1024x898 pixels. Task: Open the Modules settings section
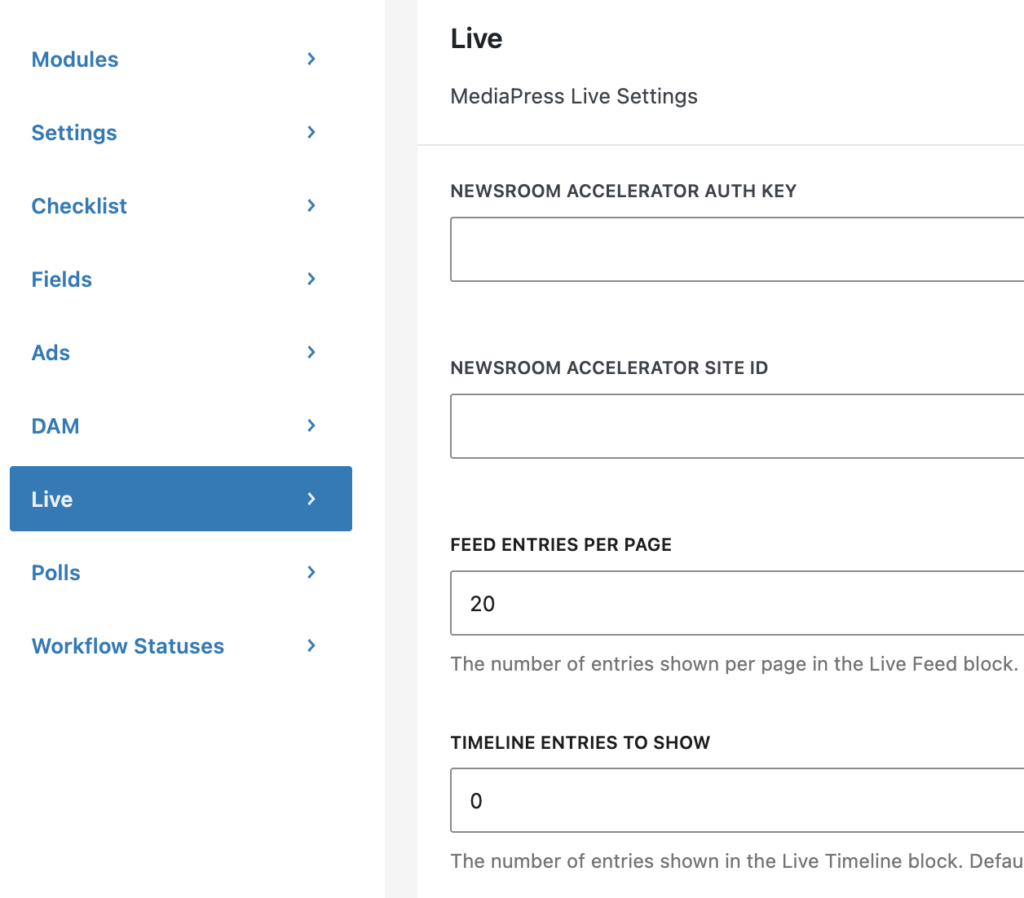[181, 59]
